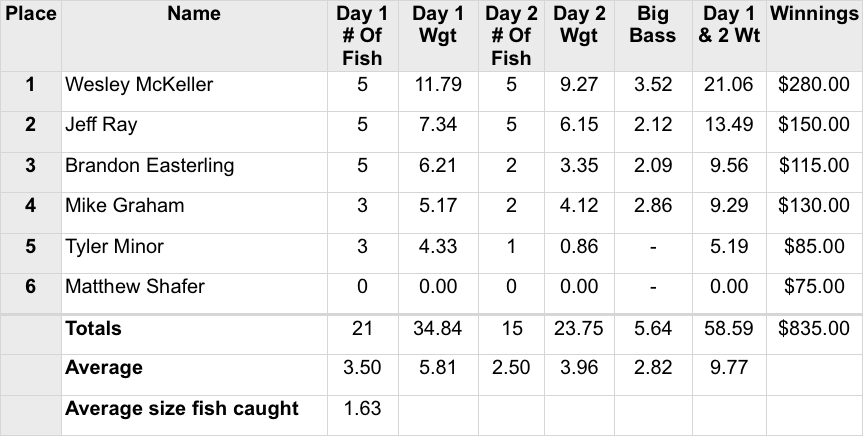The width and height of the screenshot is (863, 437).
Task: Select the Average row label
Action: (x=103, y=368)
